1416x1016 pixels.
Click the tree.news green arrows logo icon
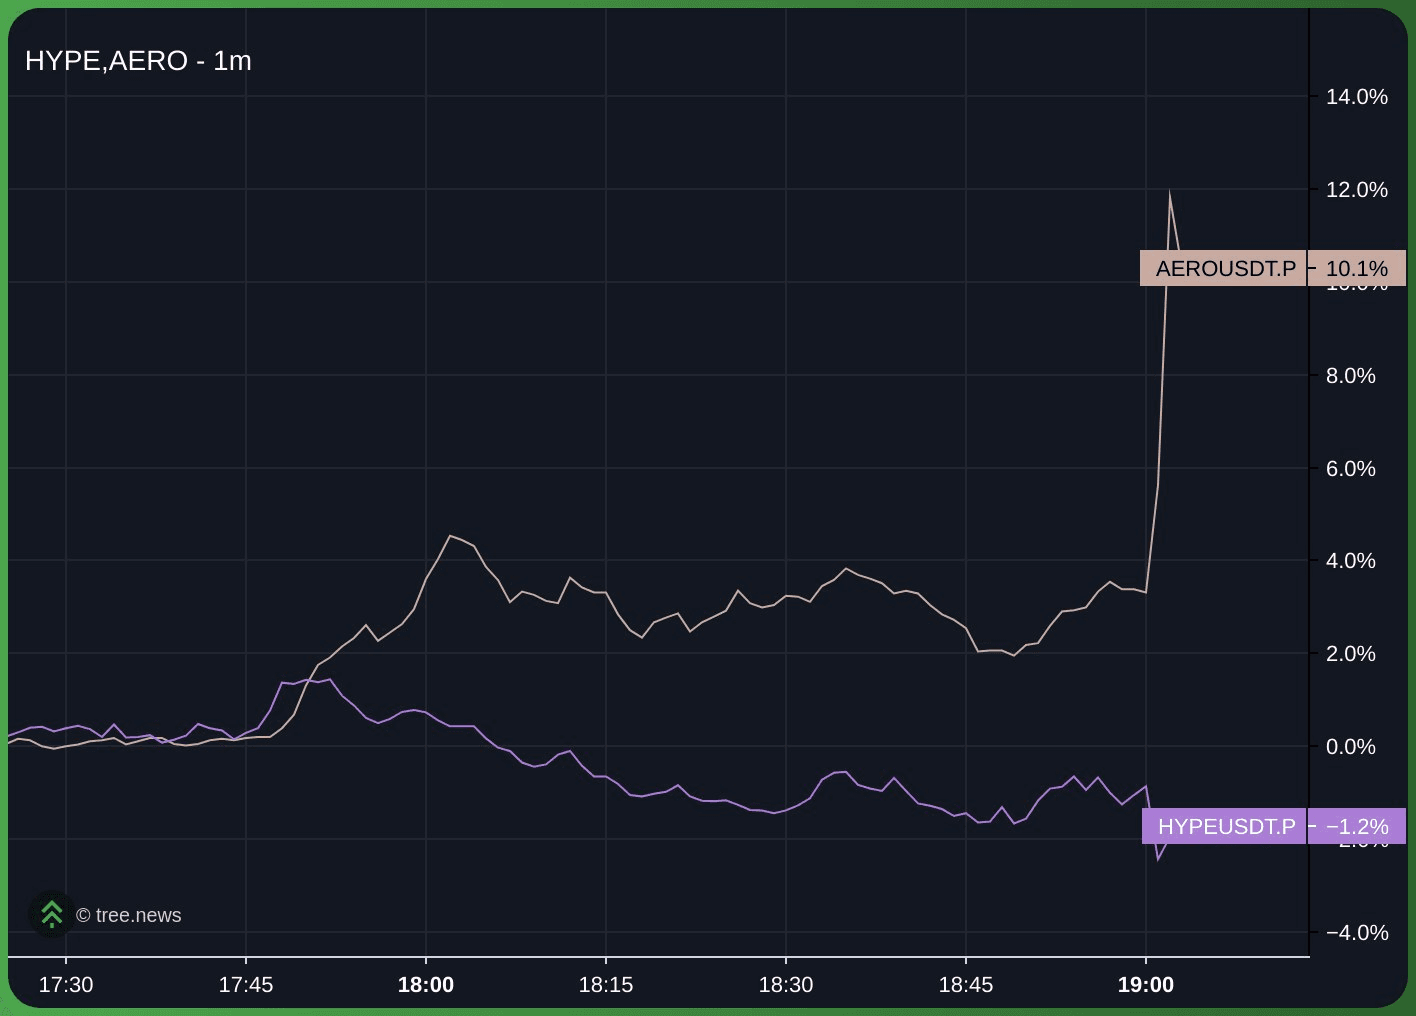(x=51, y=914)
